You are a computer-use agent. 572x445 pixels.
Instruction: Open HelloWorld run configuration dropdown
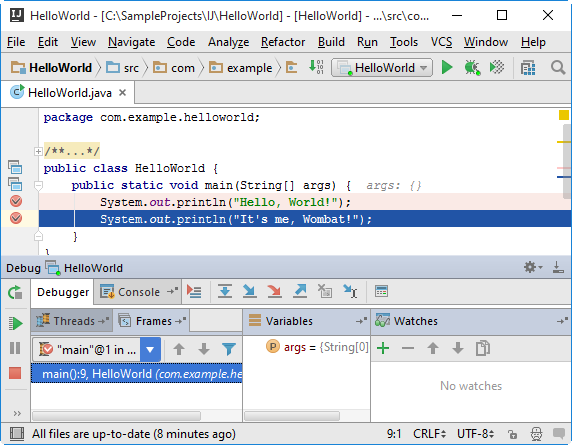pyautogui.click(x=382, y=68)
